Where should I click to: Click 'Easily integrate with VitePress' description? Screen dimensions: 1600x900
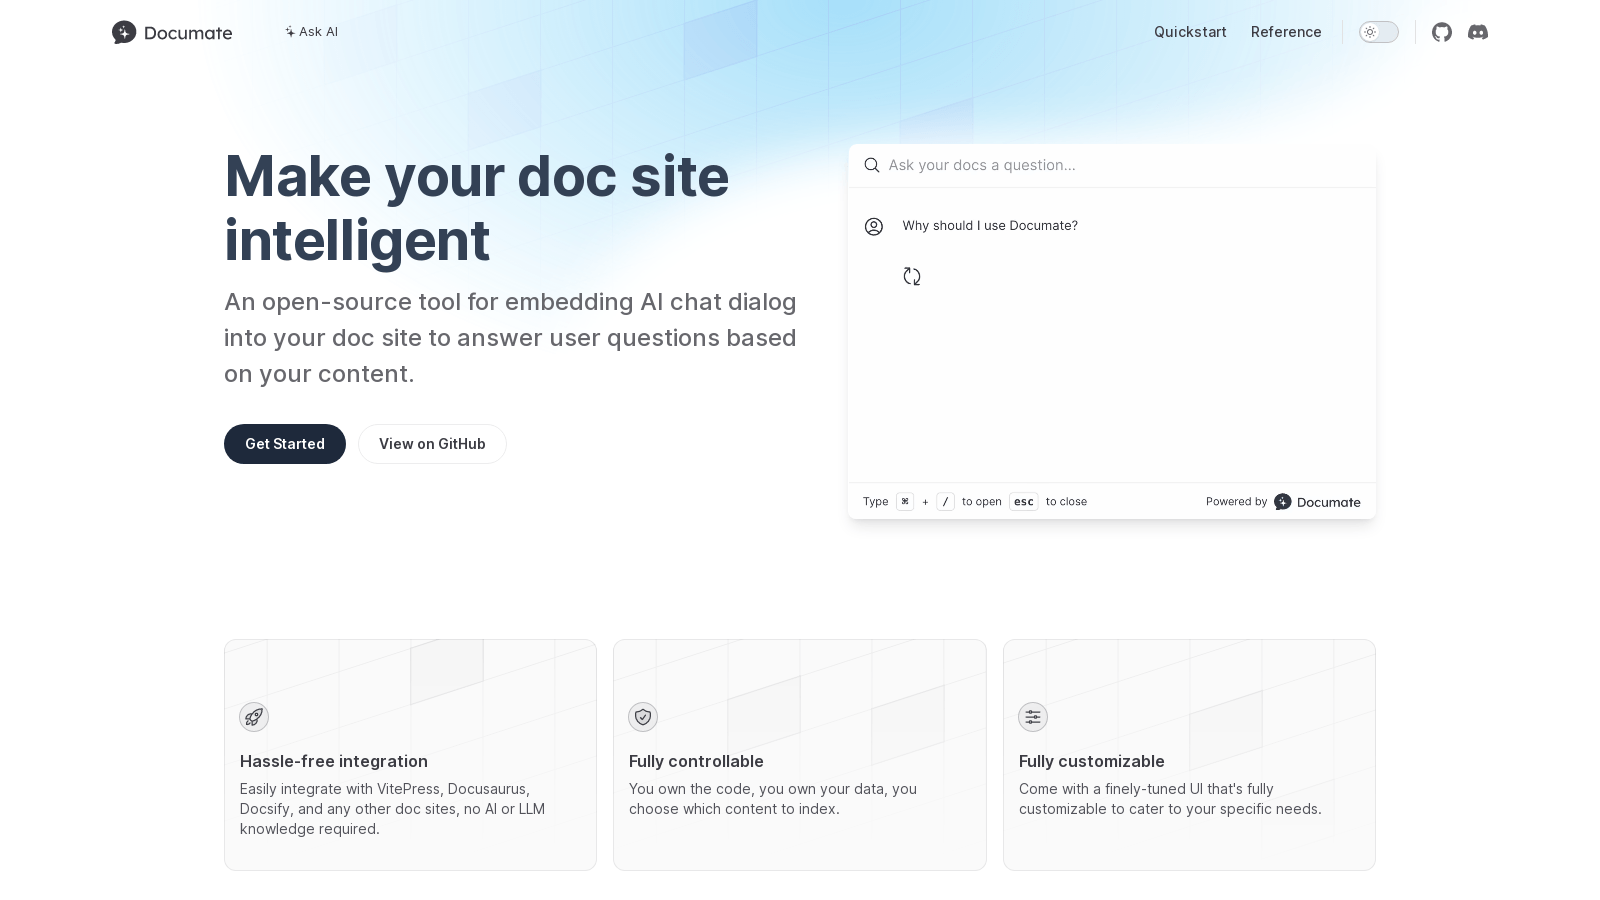click(392, 809)
